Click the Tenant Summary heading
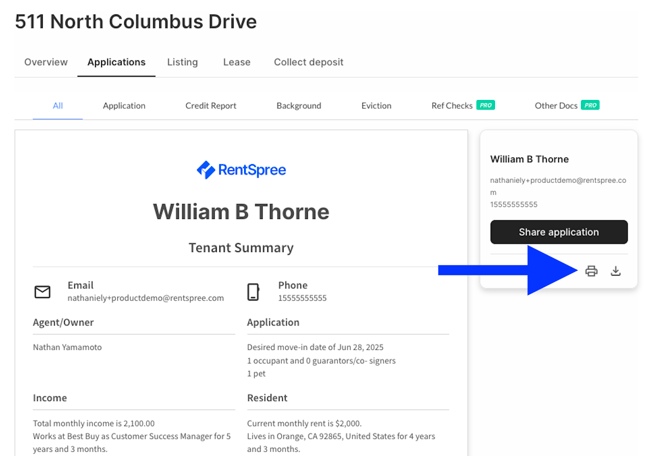 (x=241, y=248)
